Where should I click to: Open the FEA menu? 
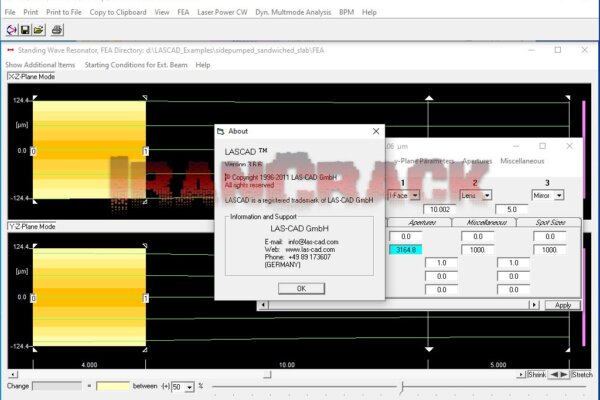[183, 12]
